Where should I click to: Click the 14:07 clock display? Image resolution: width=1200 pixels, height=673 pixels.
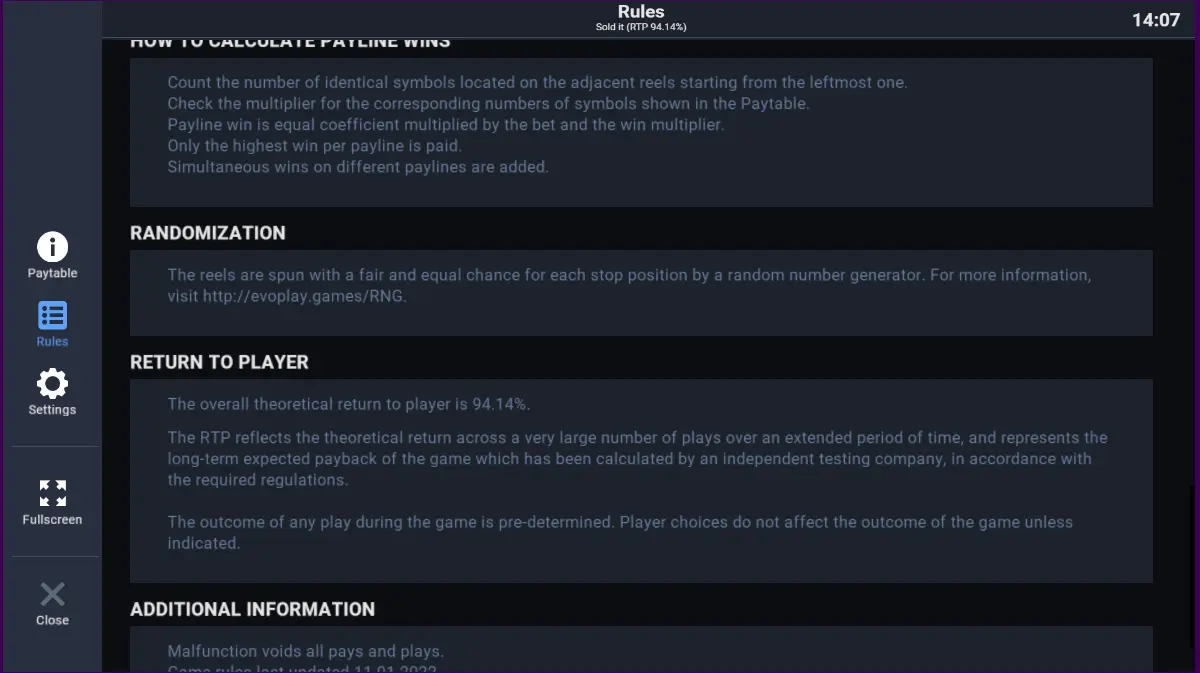coord(1156,20)
